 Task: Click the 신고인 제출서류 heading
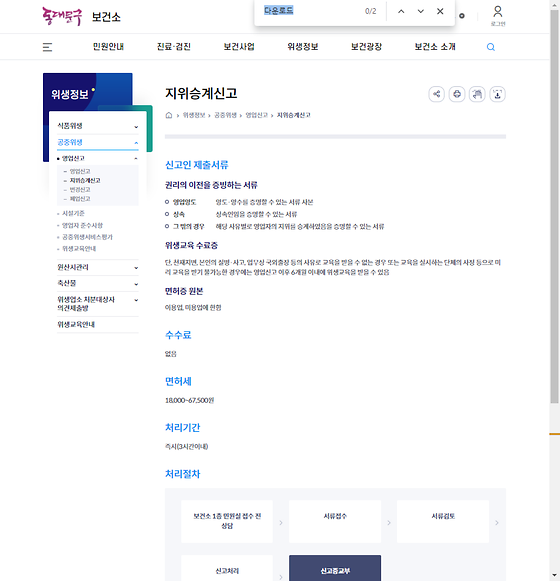196,165
